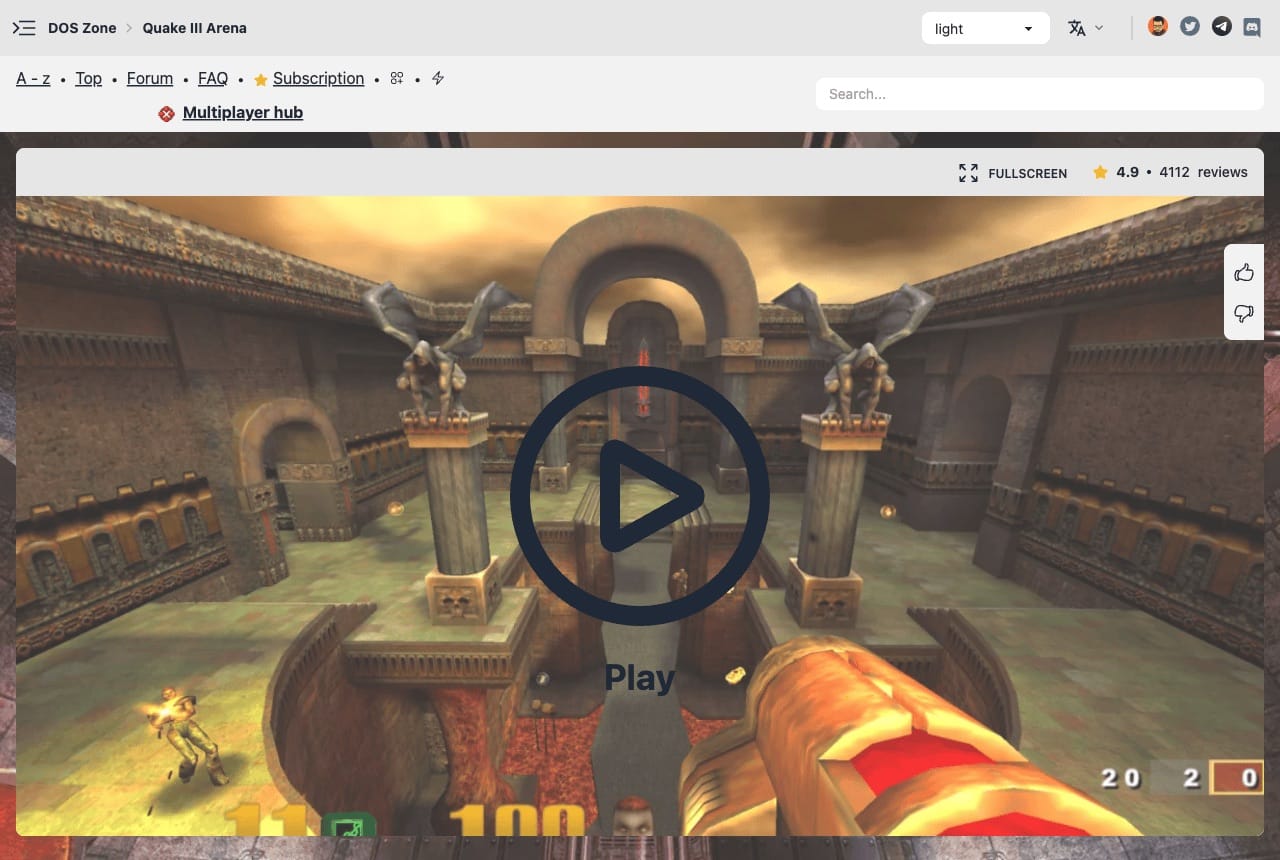Open the Multiplayer hub link
The height and width of the screenshot is (860, 1280).
click(243, 112)
